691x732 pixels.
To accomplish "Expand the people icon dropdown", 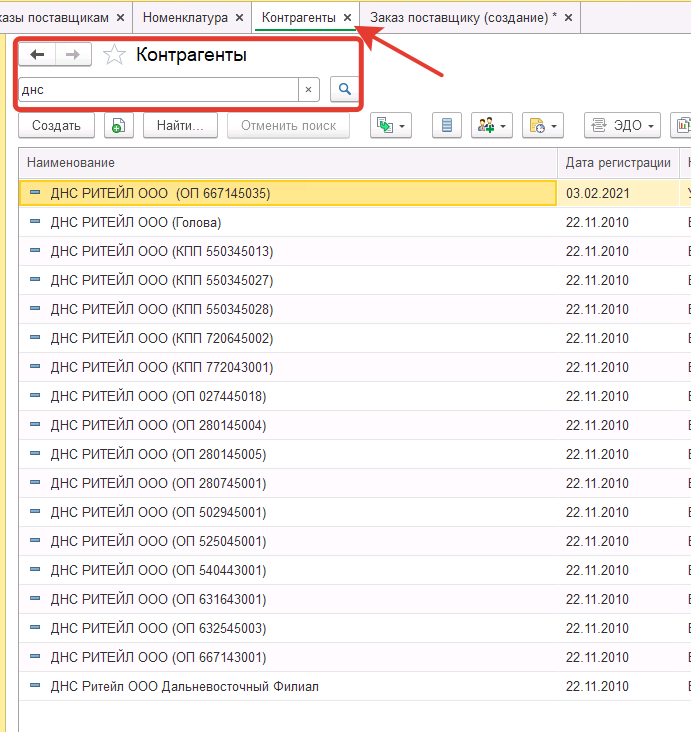I will click(x=492, y=126).
